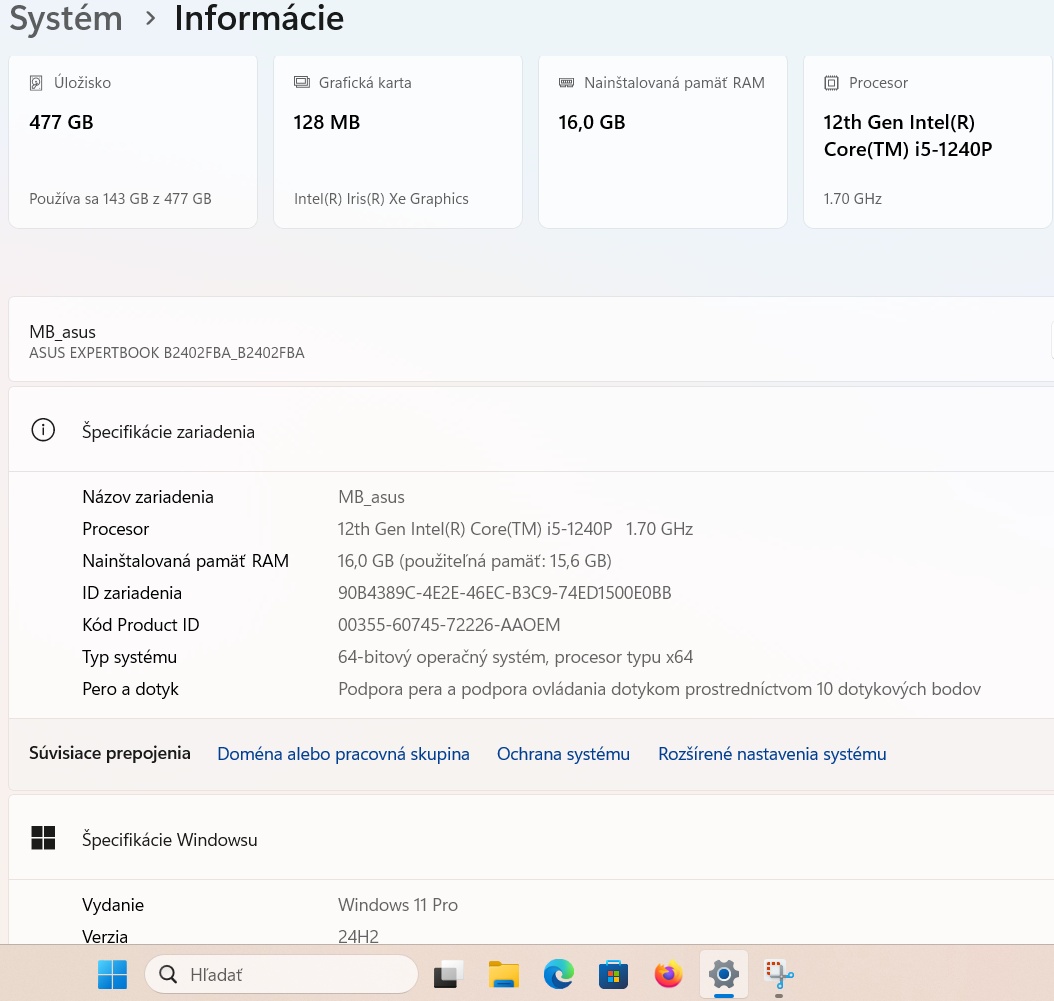Open Ochrana systému link

click(563, 753)
